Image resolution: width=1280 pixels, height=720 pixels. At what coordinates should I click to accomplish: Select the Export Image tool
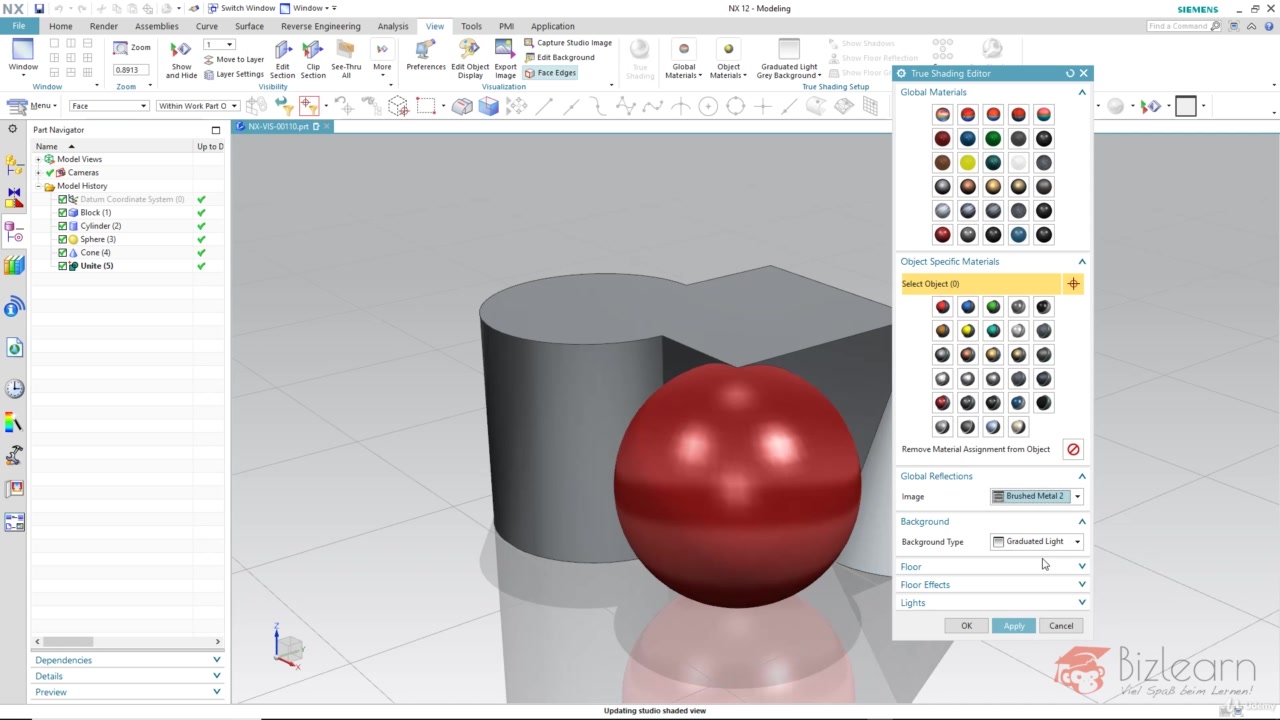[505, 57]
